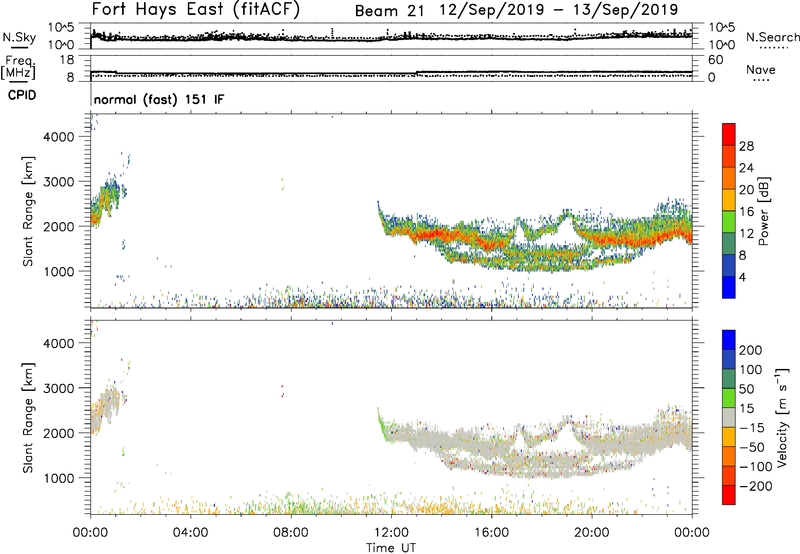Click the blue top segment of the Velocity colorbar
Screen dimensions: 800x554
click(x=729, y=340)
